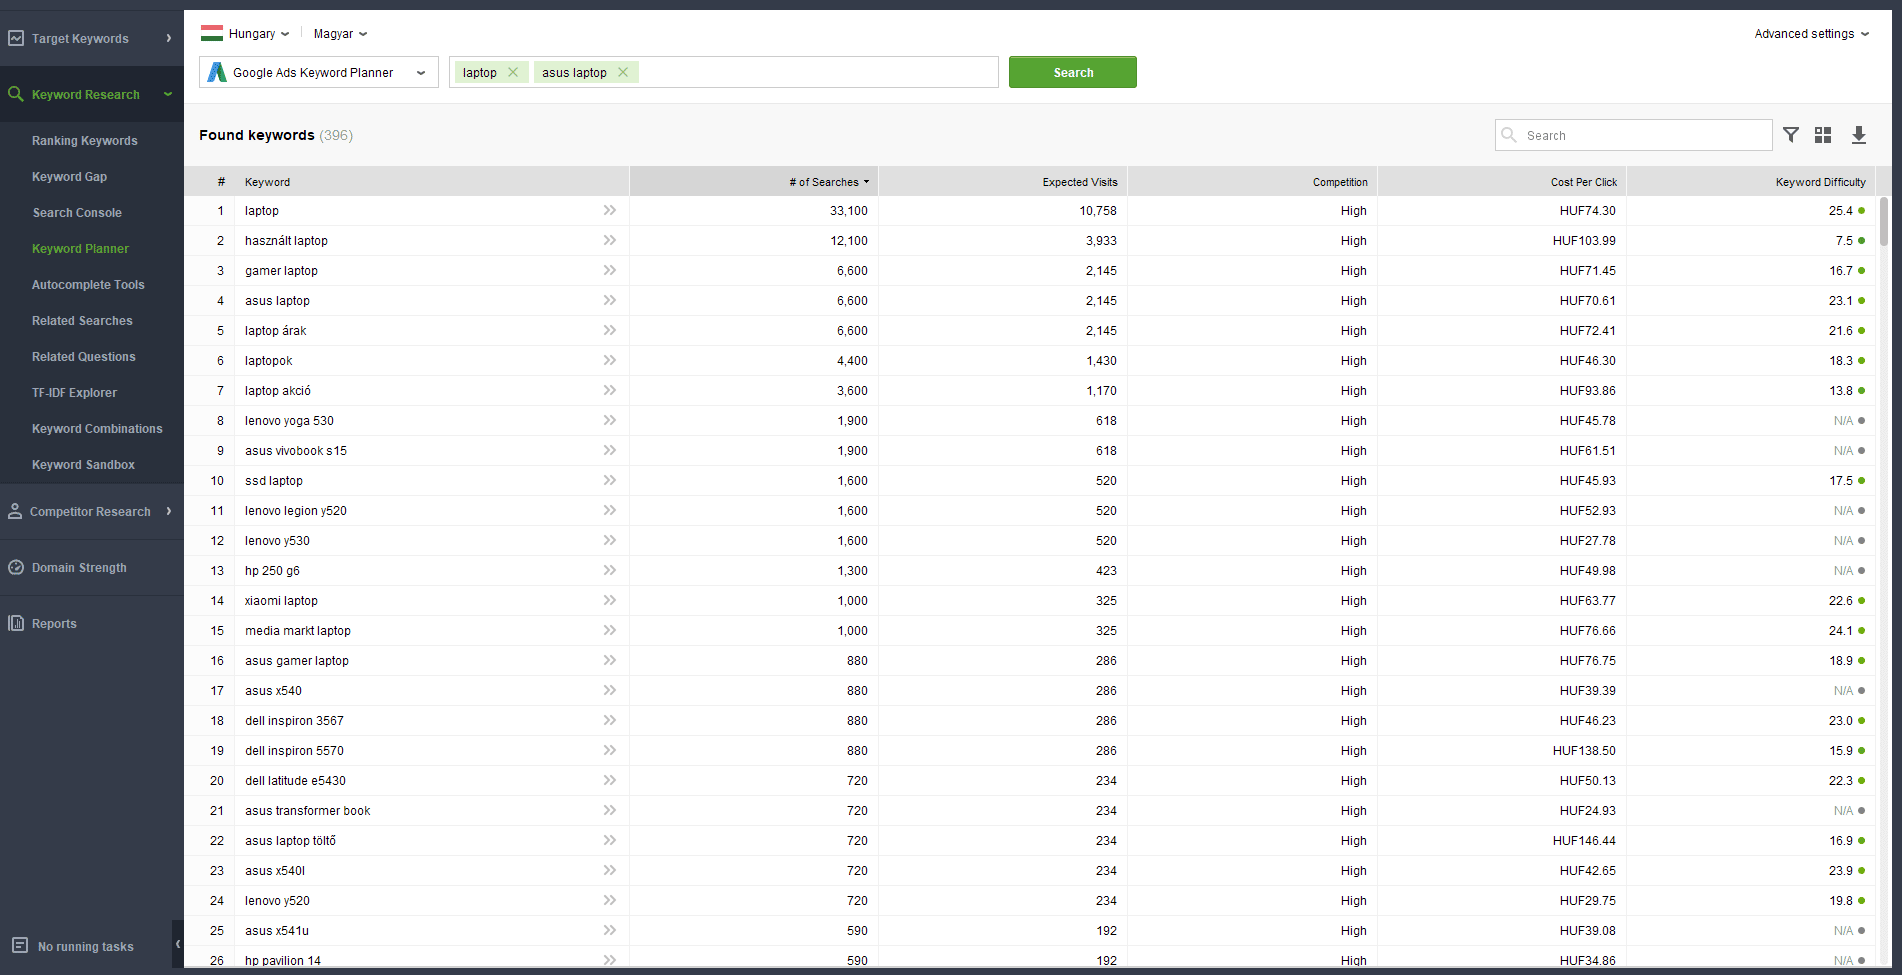The image size is (1902, 975).
Task: Open Keyword Gap menu item
Action: (x=69, y=176)
